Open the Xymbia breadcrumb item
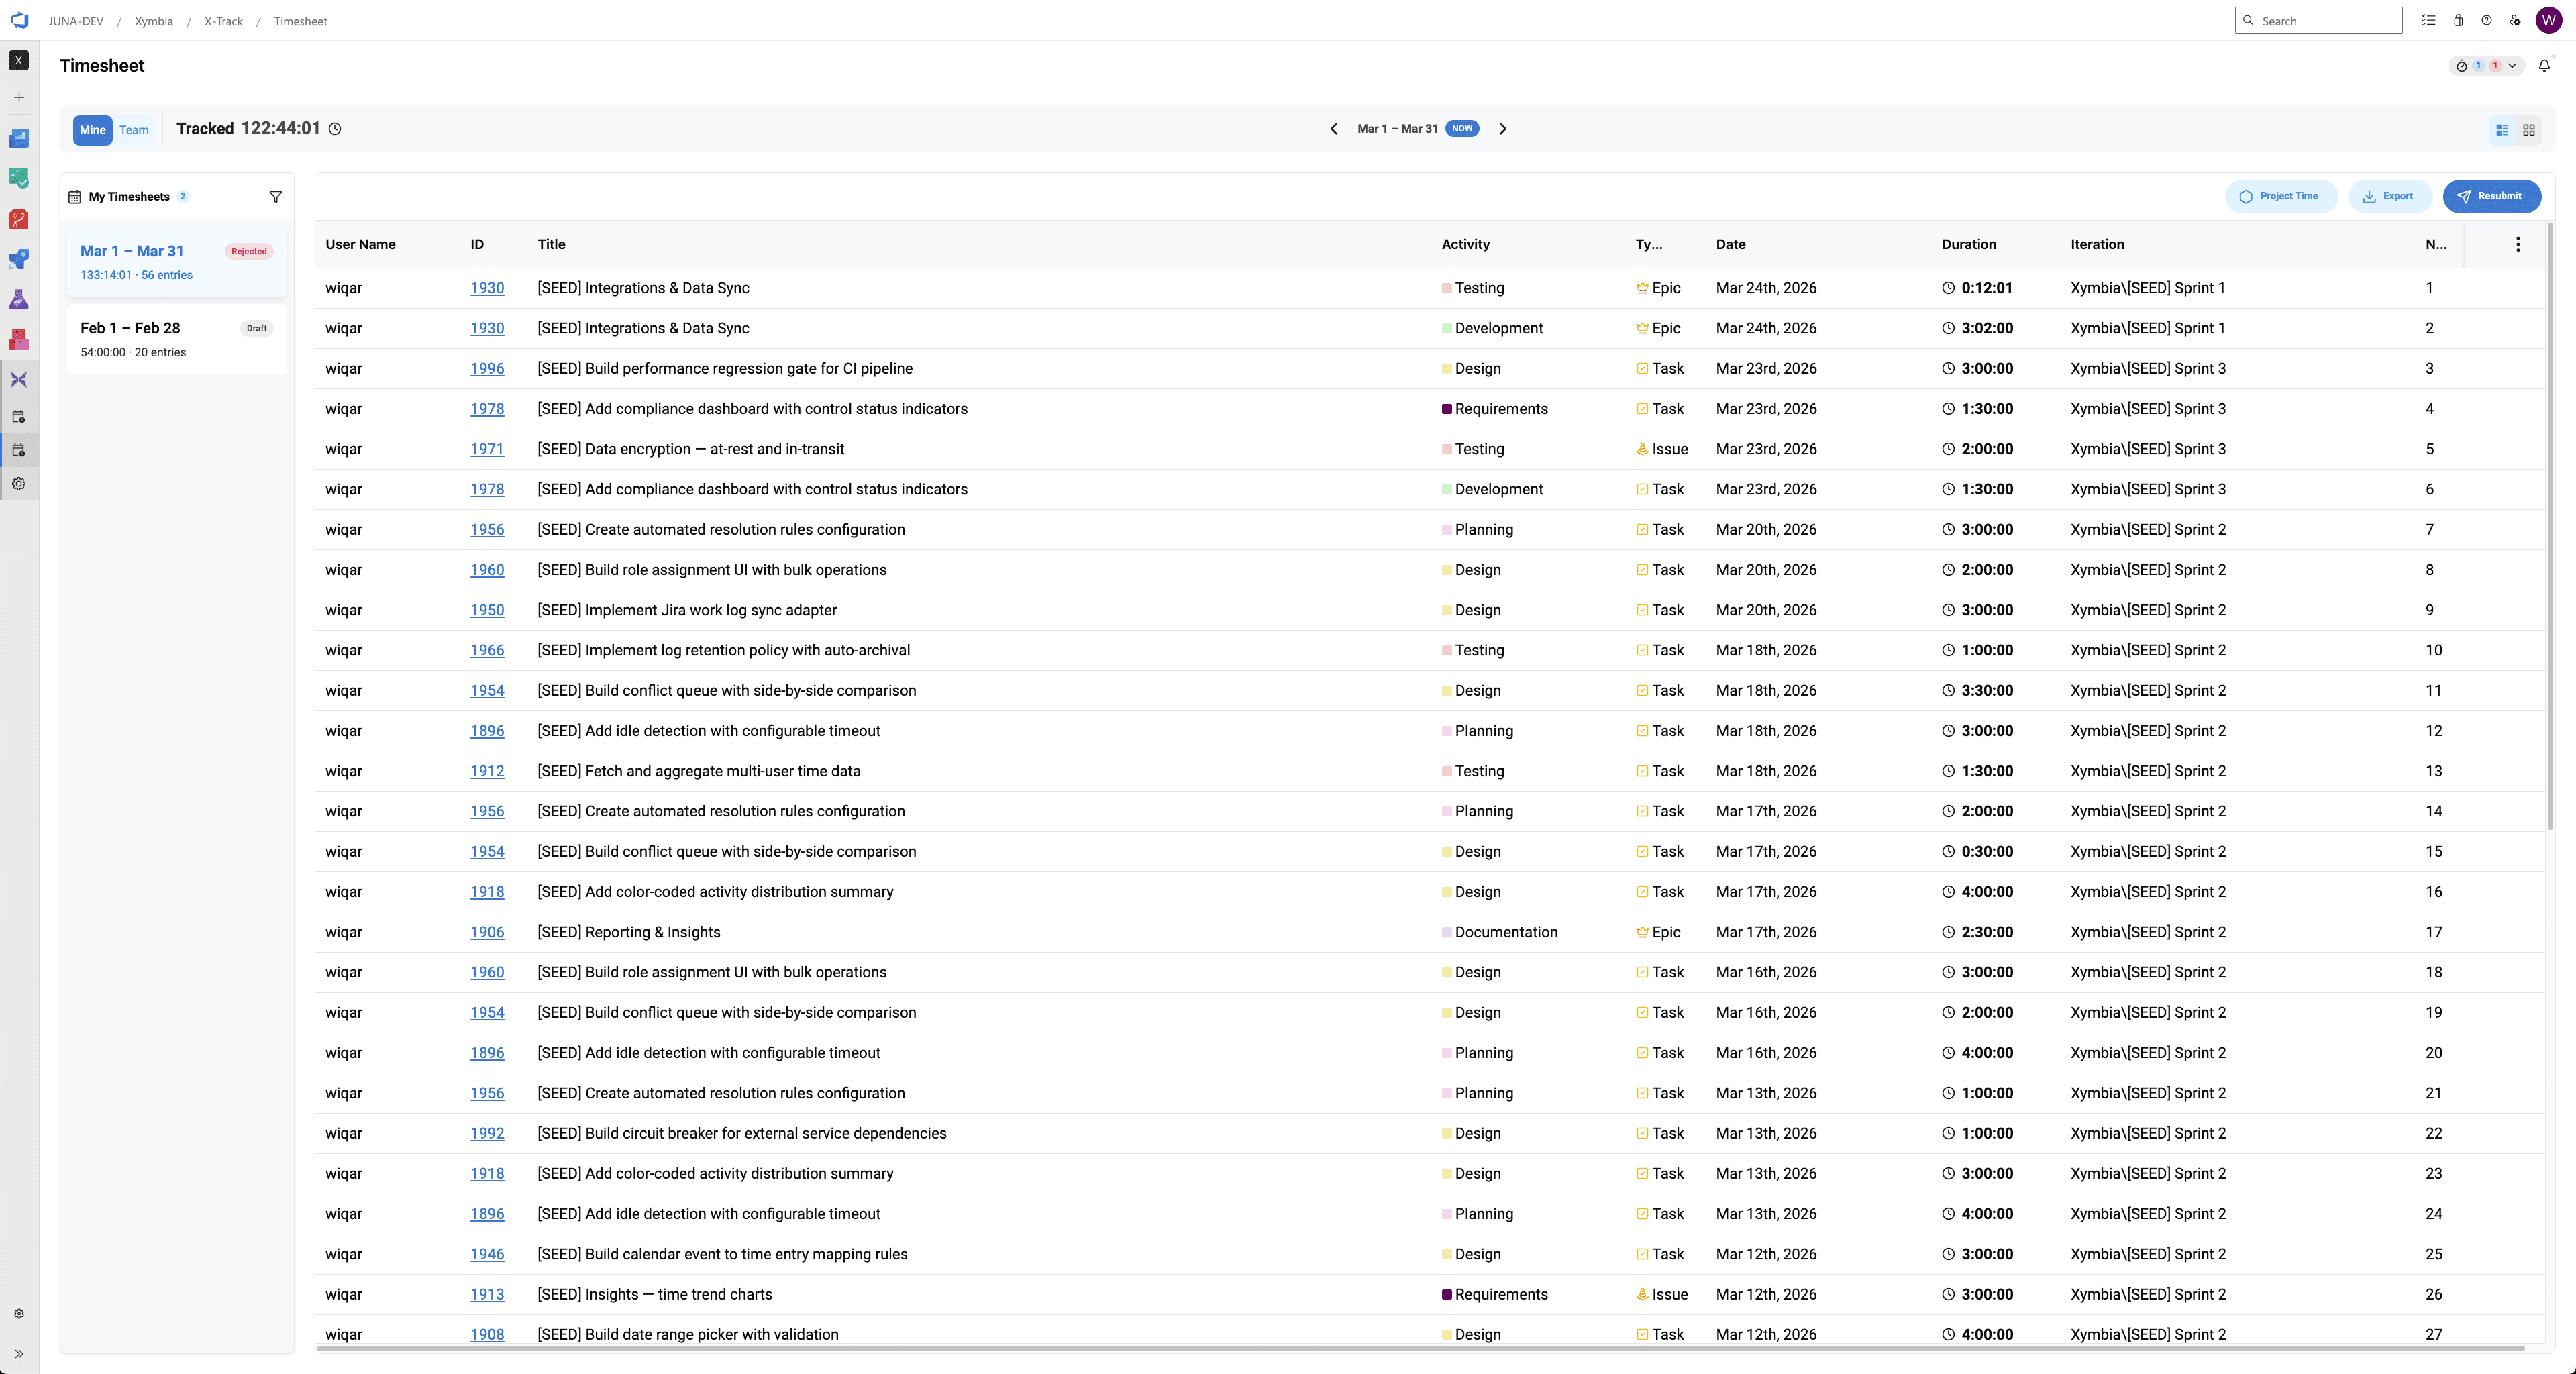This screenshot has height=1374, width=2576. [x=153, y=21]
